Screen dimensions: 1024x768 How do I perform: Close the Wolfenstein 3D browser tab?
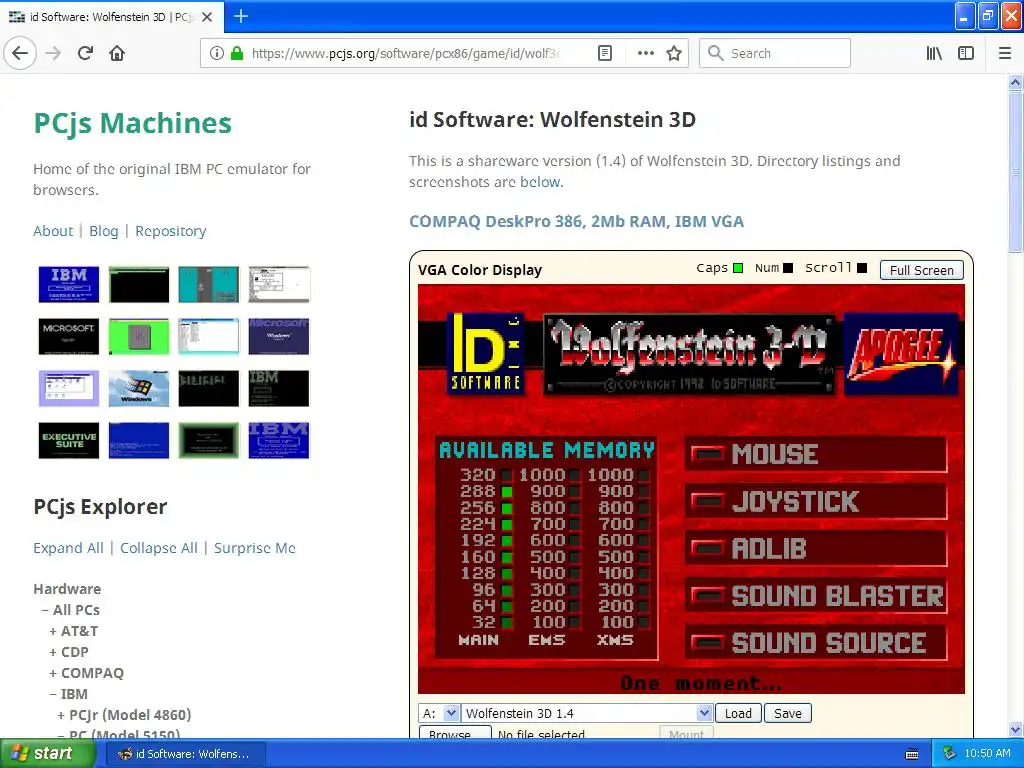pos(207,17)
